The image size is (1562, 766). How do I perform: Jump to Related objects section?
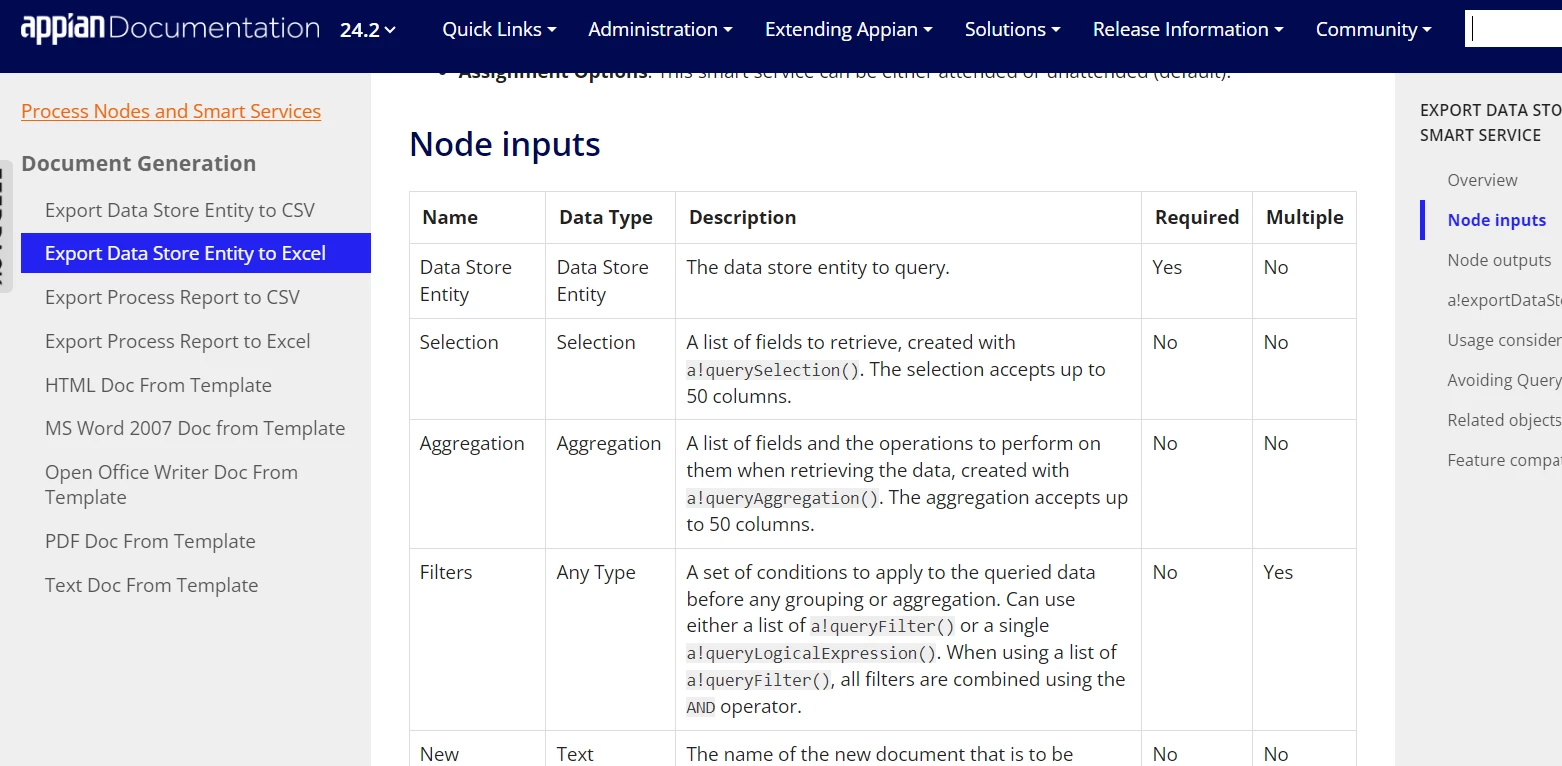pos(1504,420)
